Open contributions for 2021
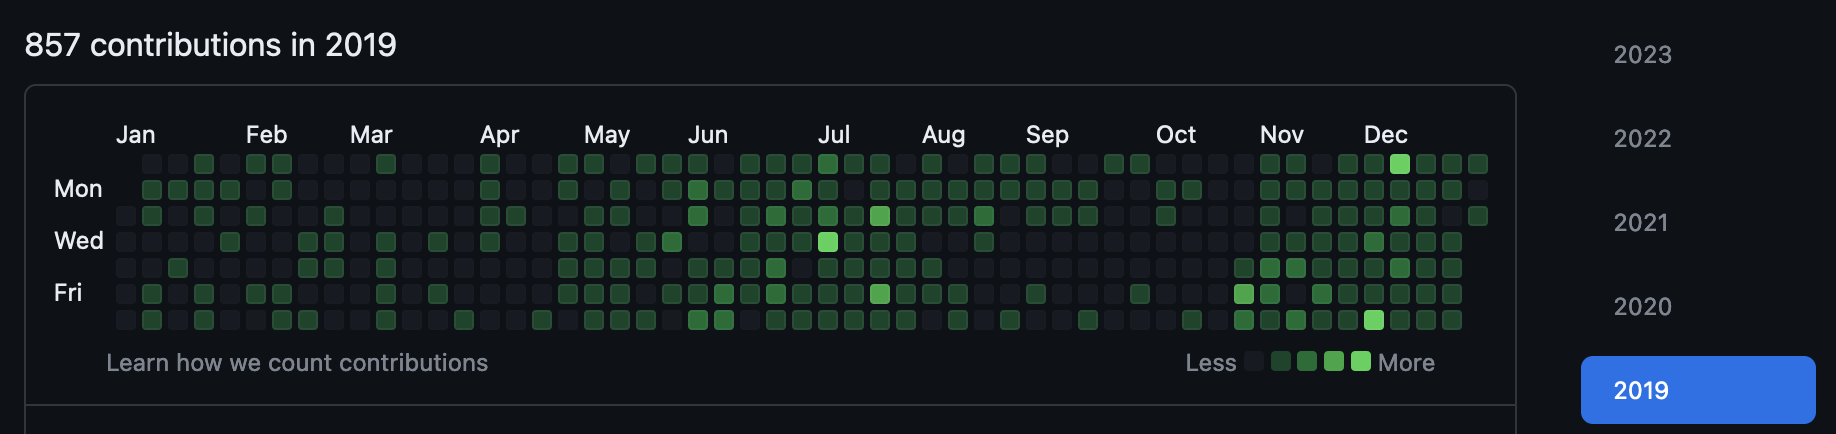1836x434 pixels. pos(1640,222)
